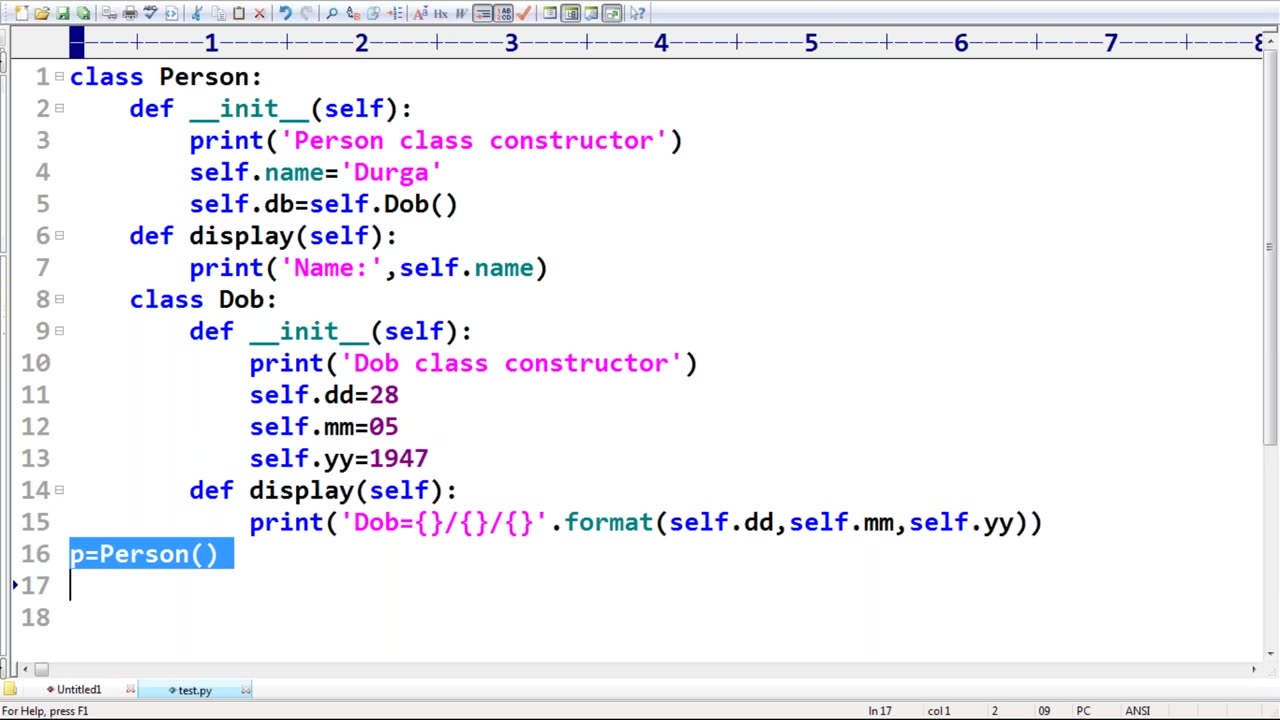Viewport: 1280px width, 720px height.
Task: Click the red X Delete icon
Action: pyautogui.click(x=259, y=13)
